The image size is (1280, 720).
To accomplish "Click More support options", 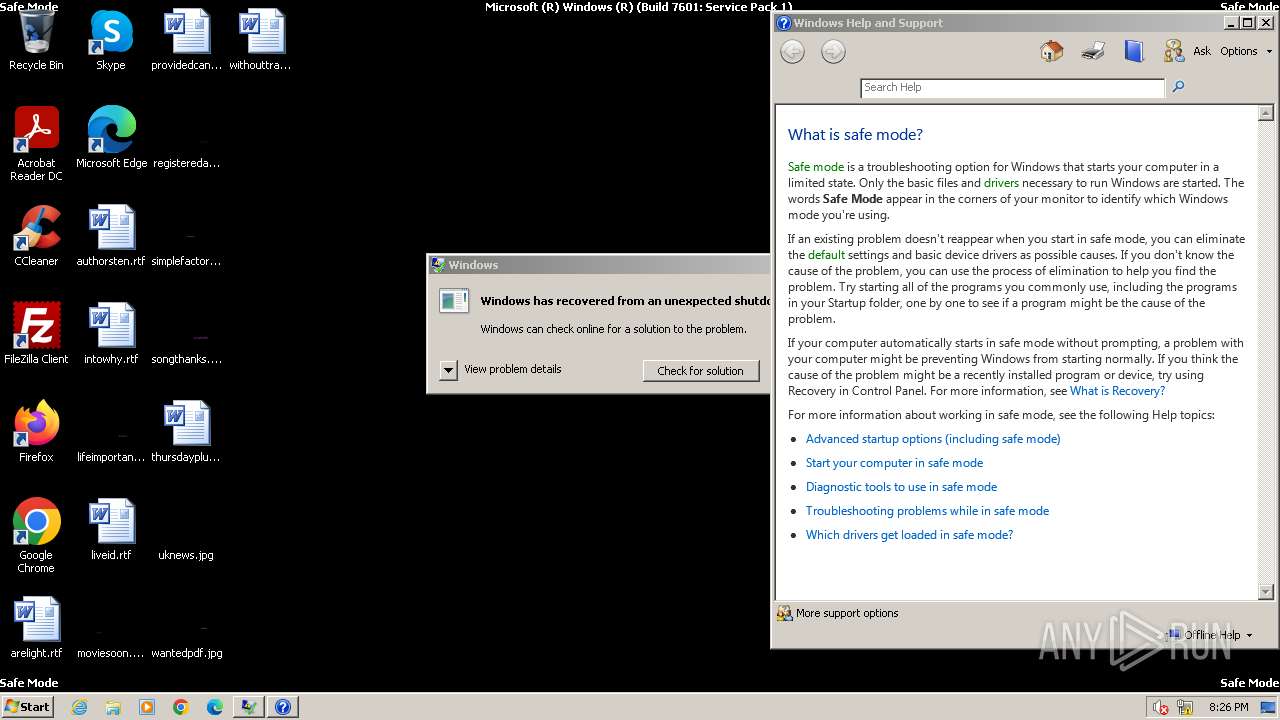I will (838, 613).
